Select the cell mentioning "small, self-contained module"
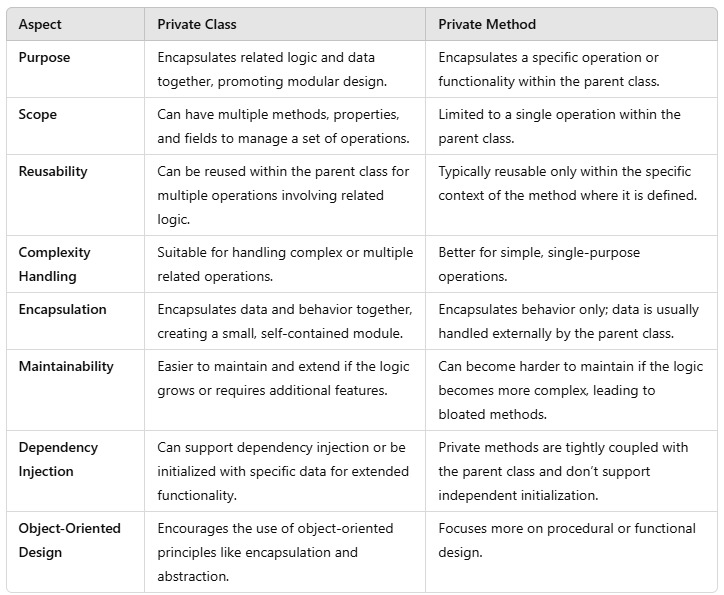Viewport: 724px width, 595px height. click(284, 319)
